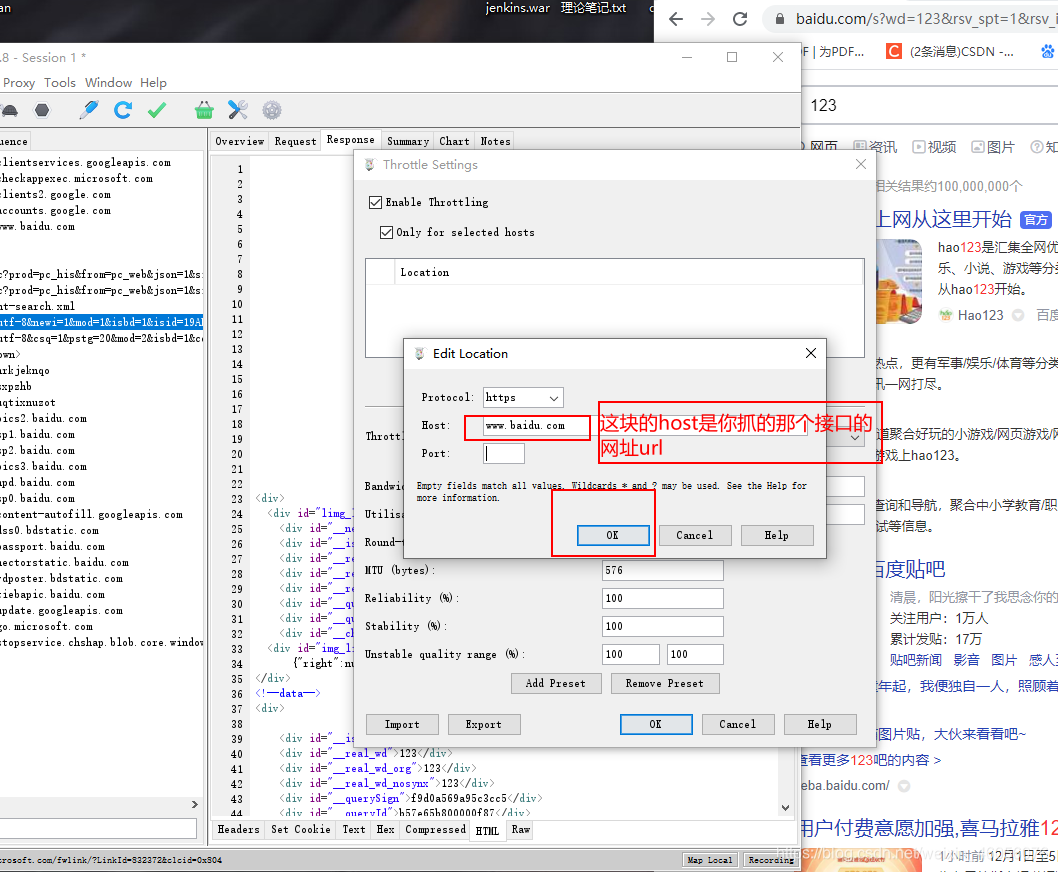Switch to the Request tab
The image size is (1058, 872).
pos(296,141)
